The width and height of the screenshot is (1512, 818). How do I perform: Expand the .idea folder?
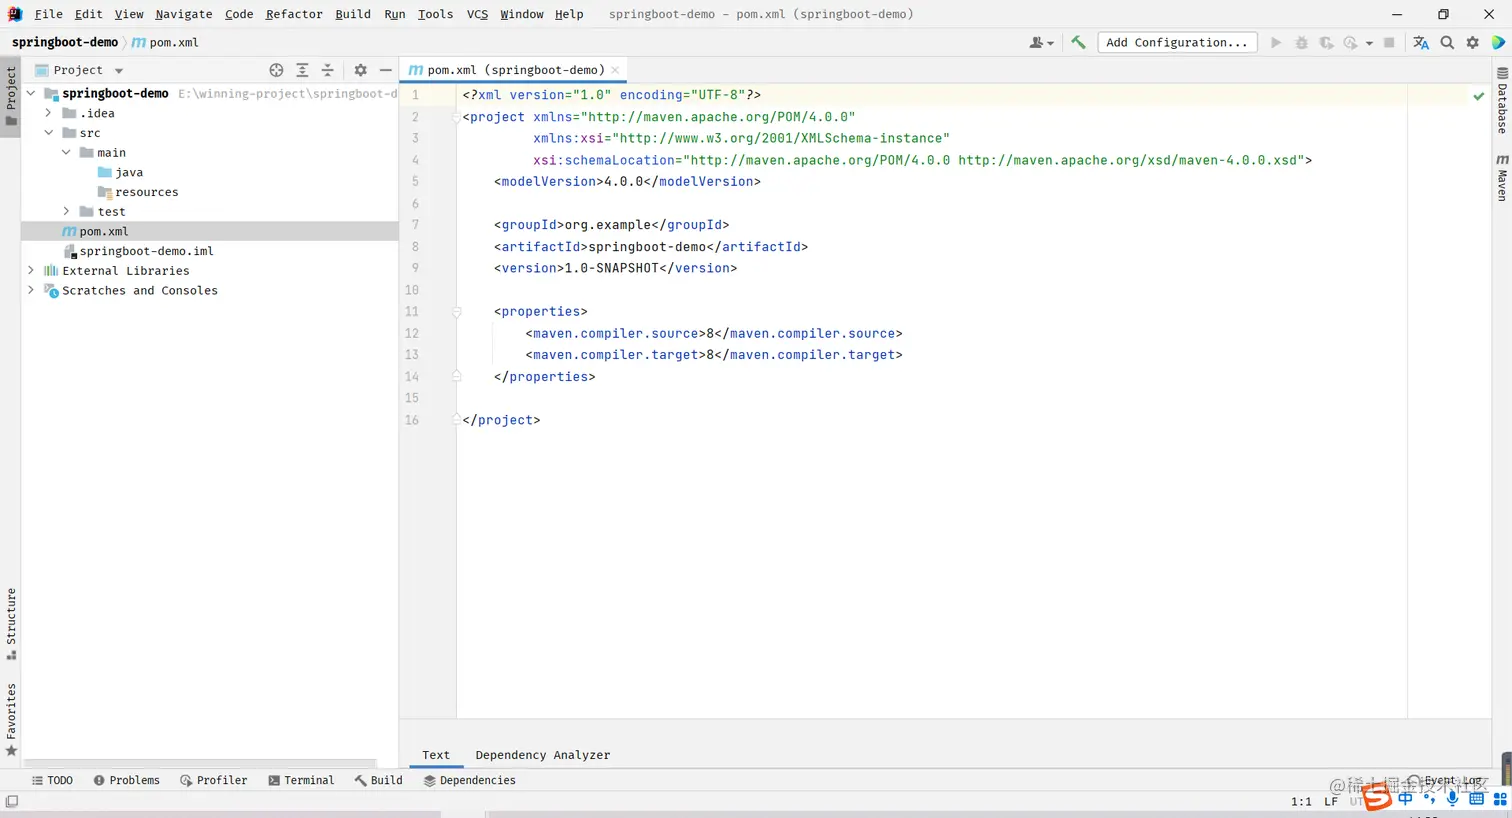48,113
